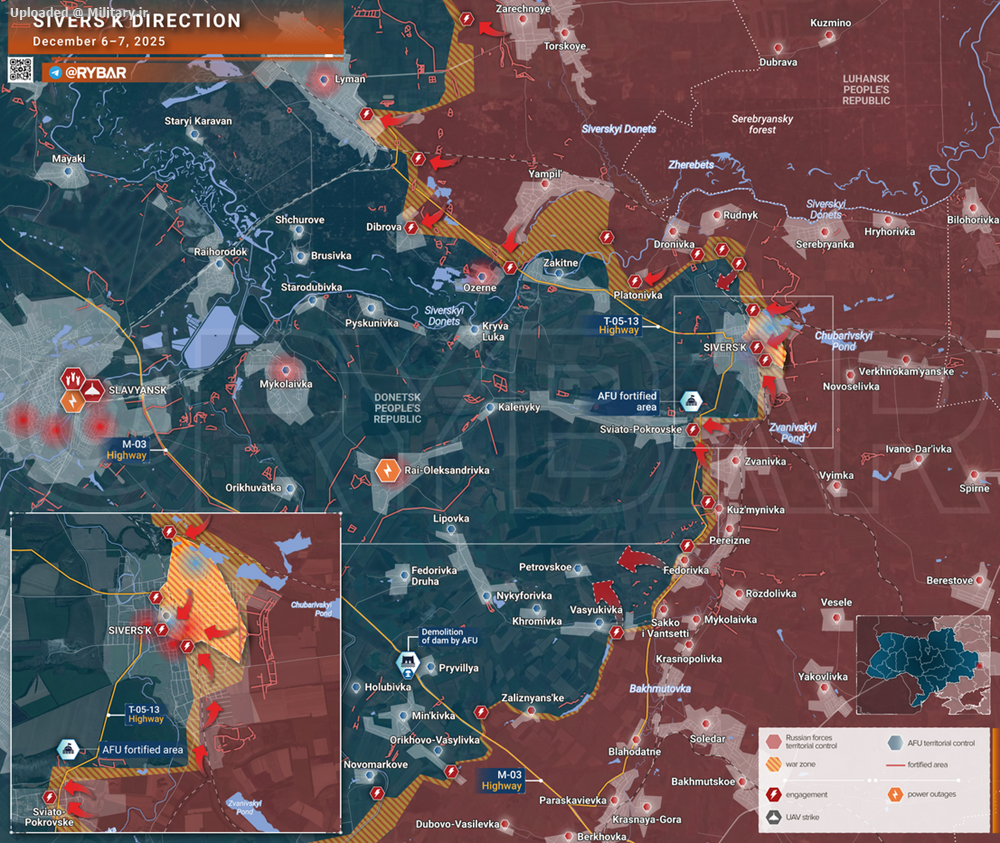Click the M-03 Highway label near Slavyansk
Screen dimensions: 1000x843
point(128,449)
